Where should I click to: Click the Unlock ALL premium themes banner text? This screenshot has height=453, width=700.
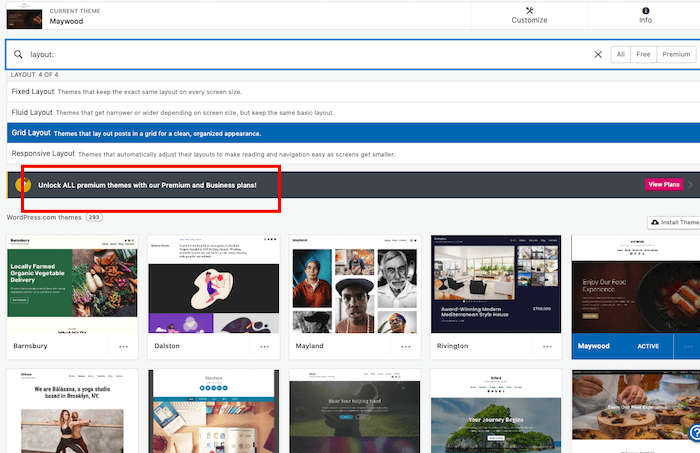[147, 185]
